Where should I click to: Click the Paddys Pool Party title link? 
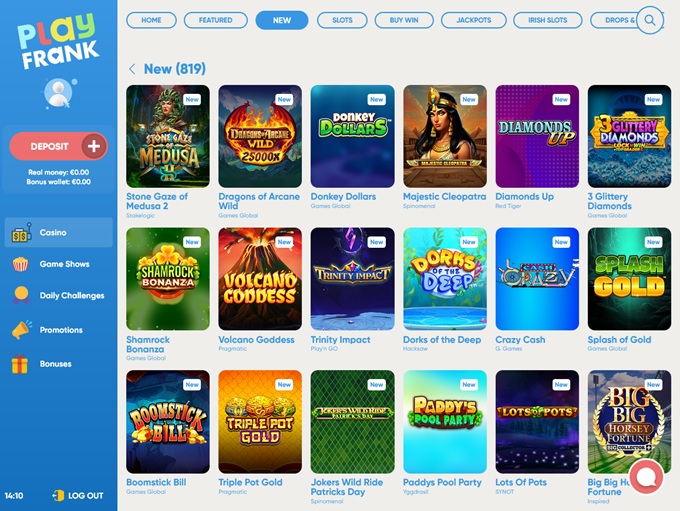click(x=442, y=482)
